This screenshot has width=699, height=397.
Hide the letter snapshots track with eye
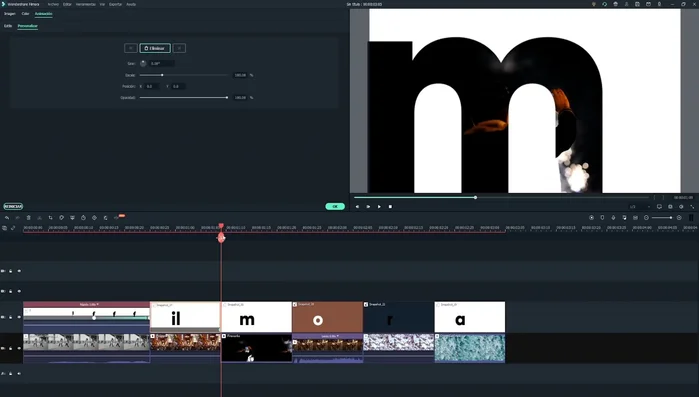click(19, 317)
